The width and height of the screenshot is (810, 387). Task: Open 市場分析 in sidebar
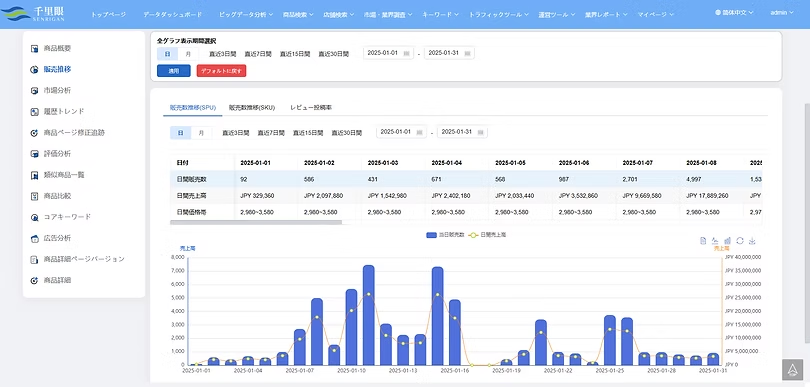[x=57, y=91]
